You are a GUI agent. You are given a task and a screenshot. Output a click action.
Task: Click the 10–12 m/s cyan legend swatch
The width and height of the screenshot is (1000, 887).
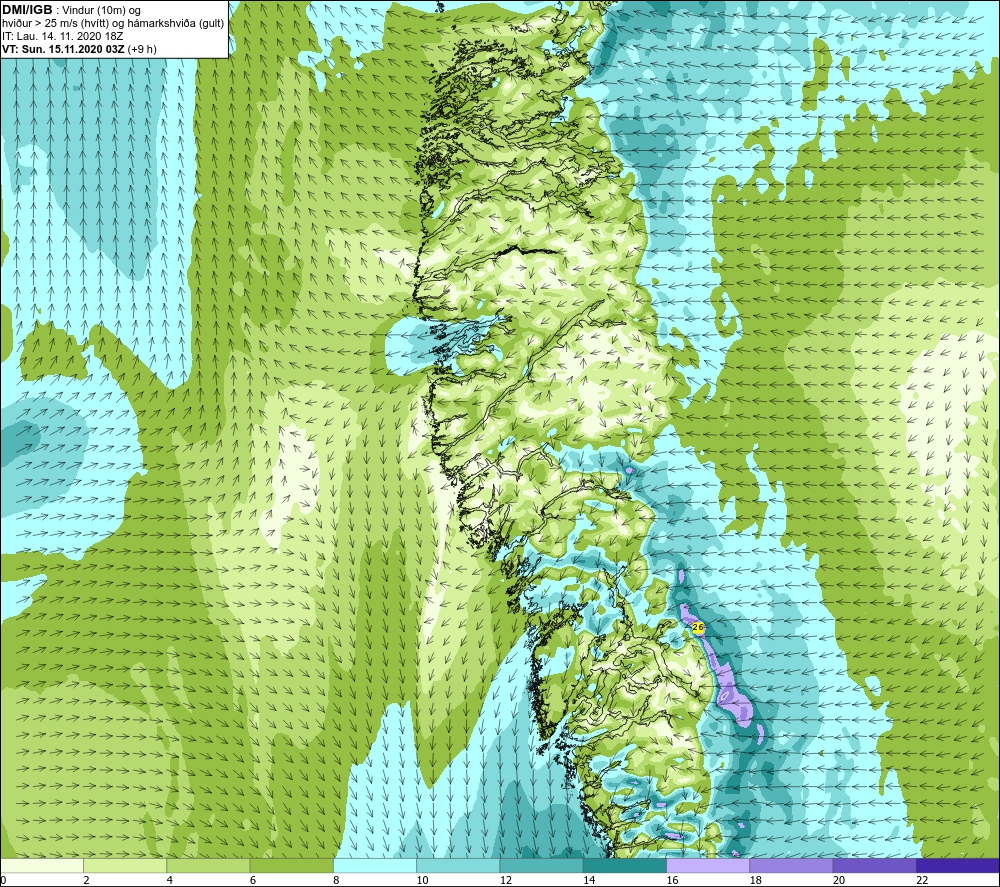click(458, 865)
